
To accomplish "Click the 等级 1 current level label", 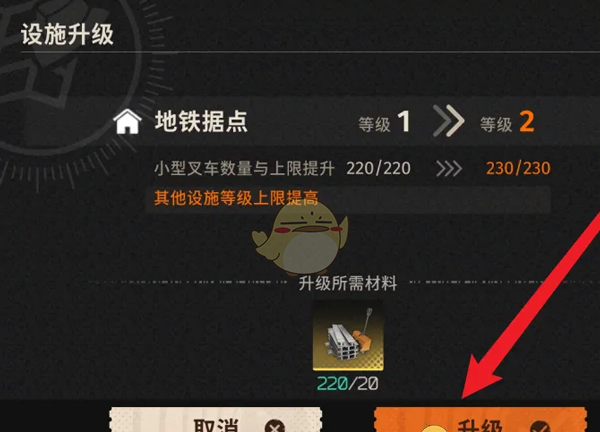I will point(384,122).
